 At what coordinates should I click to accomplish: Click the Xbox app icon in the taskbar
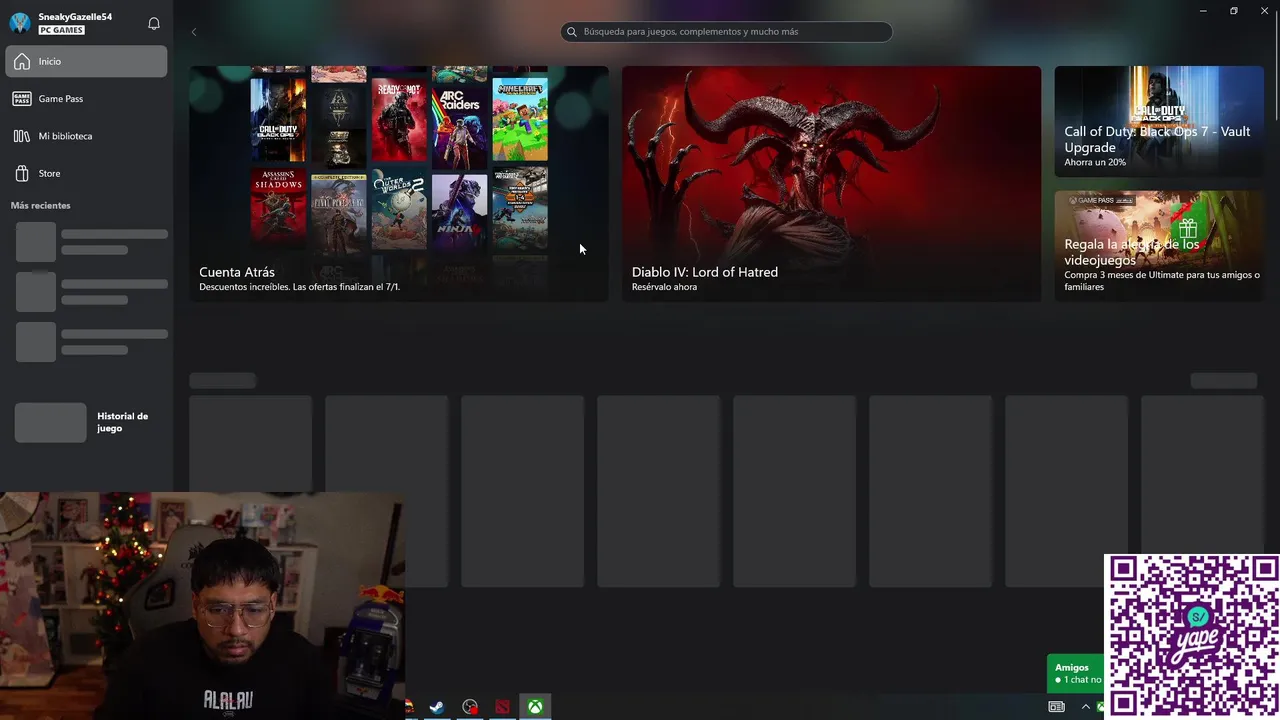pos(535,707)
